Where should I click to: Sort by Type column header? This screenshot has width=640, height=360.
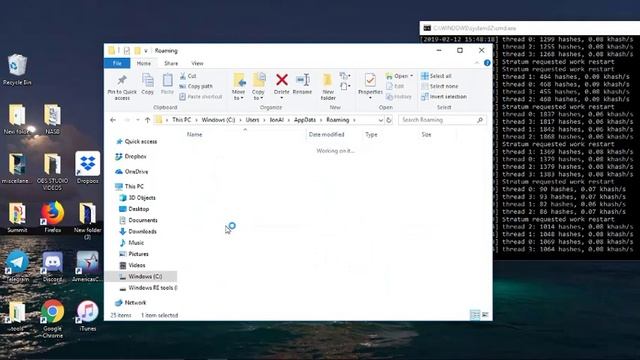[371, 134]
